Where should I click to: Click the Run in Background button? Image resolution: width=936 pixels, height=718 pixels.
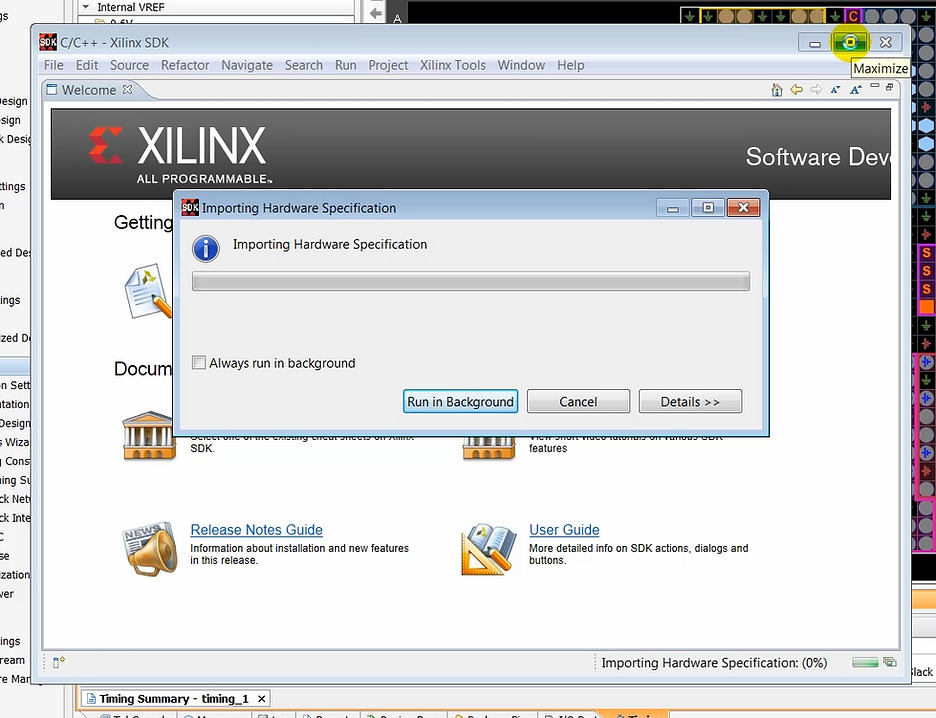click(x=460, y=401)
